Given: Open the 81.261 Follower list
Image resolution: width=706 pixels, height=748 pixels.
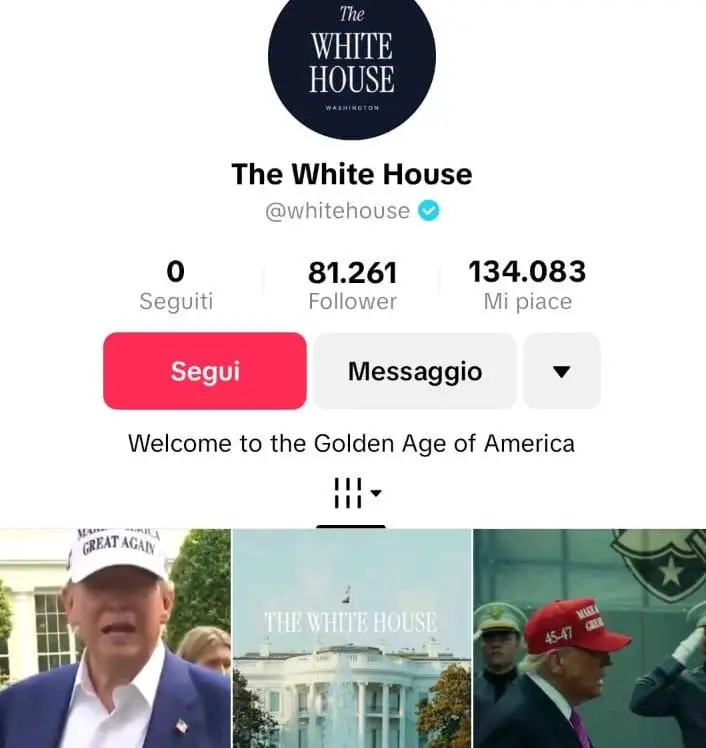Looking at the screenshot, I should pos(353,285).
